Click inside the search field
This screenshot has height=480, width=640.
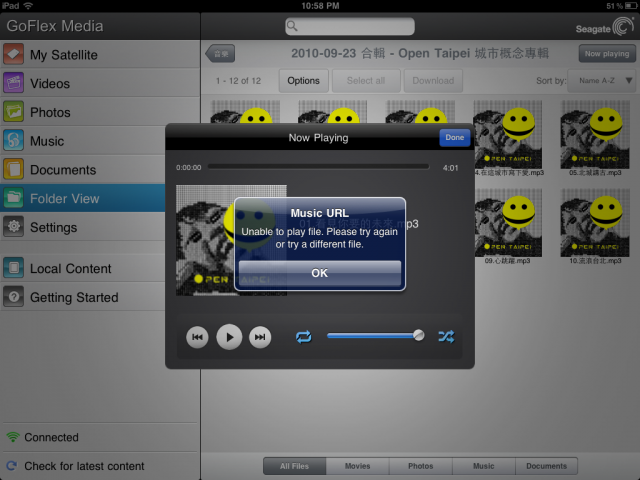click(350, 26)
